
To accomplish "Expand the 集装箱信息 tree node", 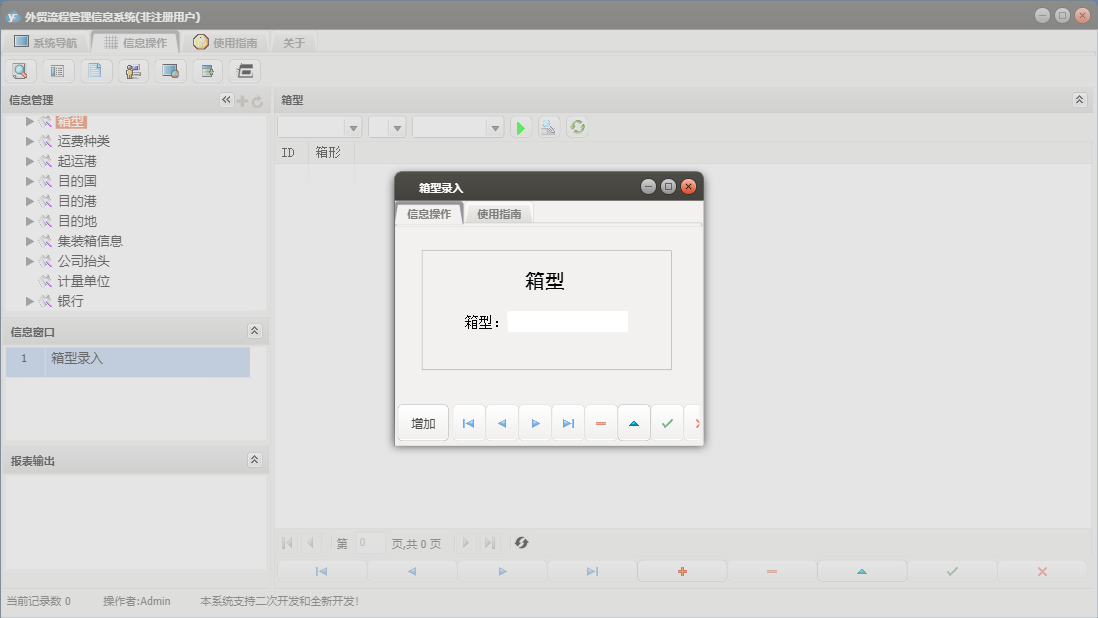I will (29, 241).
